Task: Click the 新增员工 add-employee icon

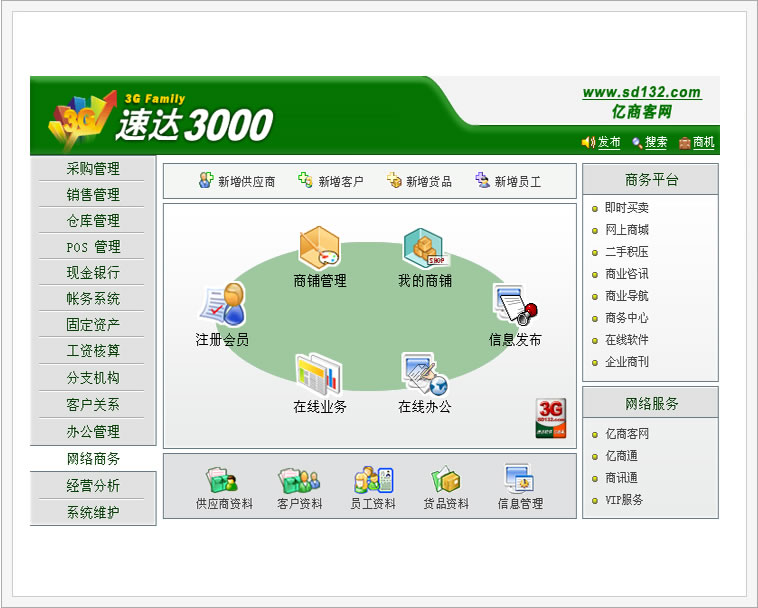Action: click(482, 180)
